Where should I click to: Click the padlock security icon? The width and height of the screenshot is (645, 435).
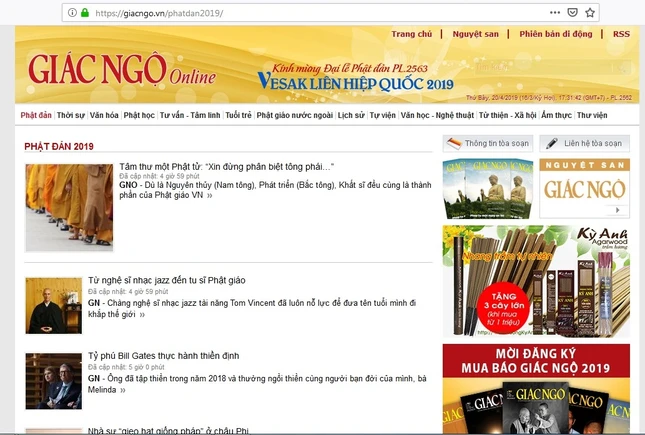[87, 13]
